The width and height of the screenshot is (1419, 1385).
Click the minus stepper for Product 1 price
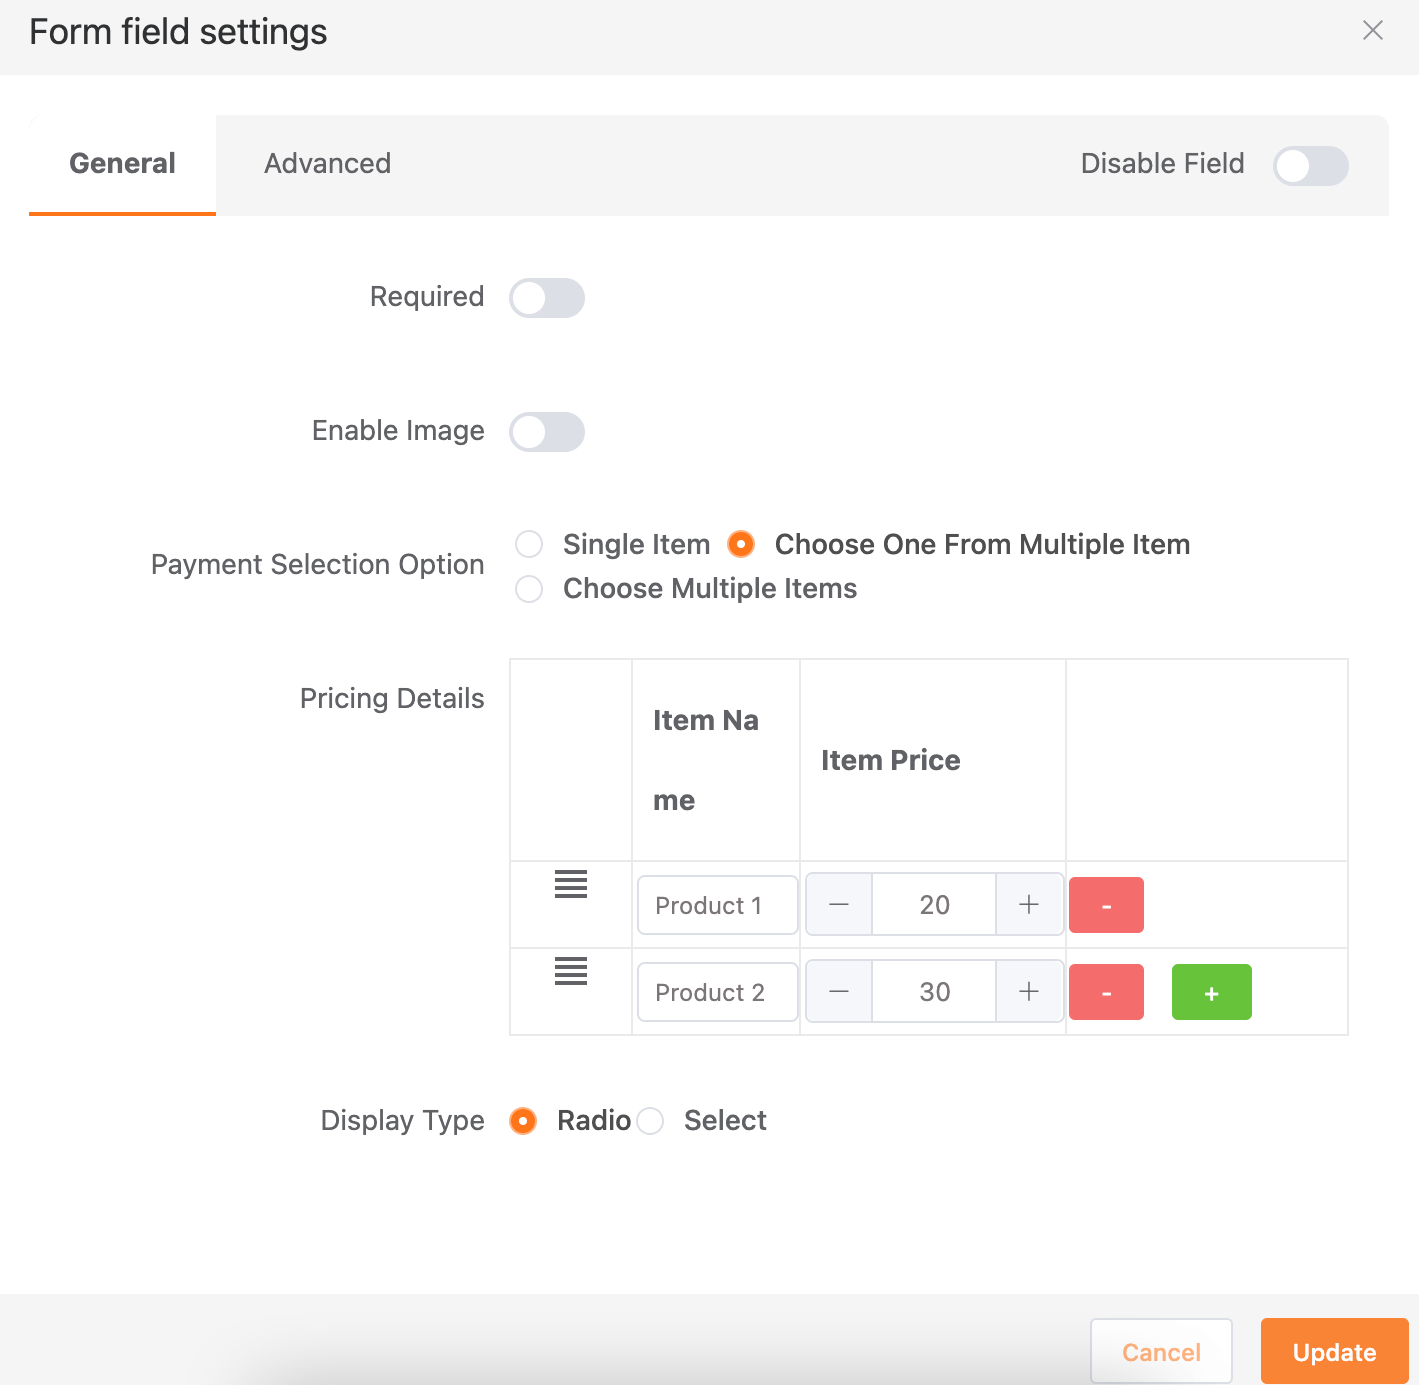click(838, 904)
